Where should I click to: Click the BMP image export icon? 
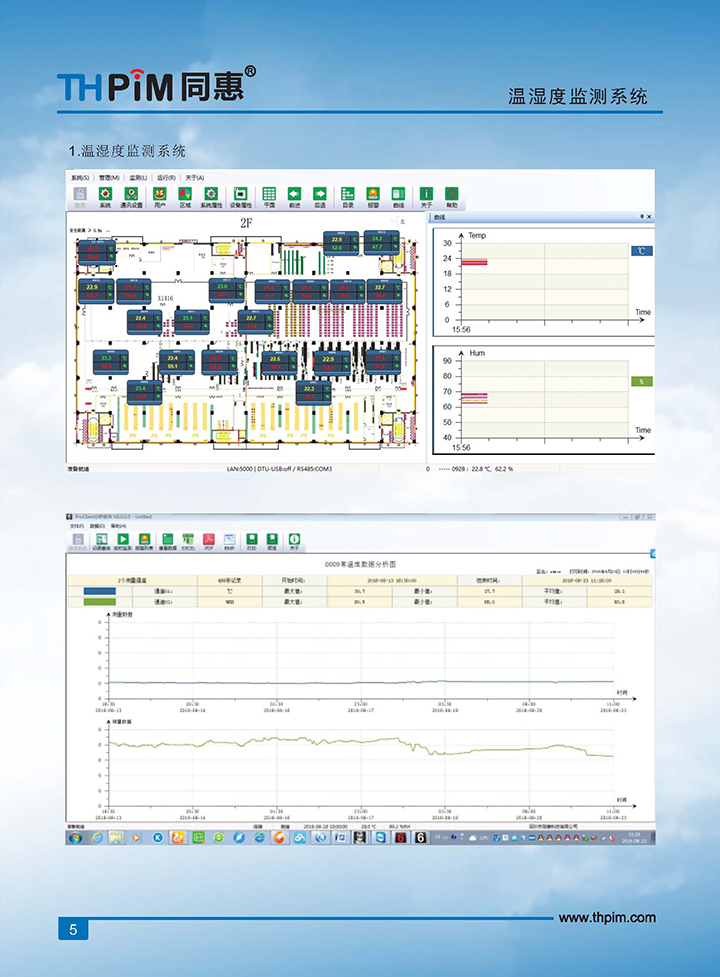229,541
